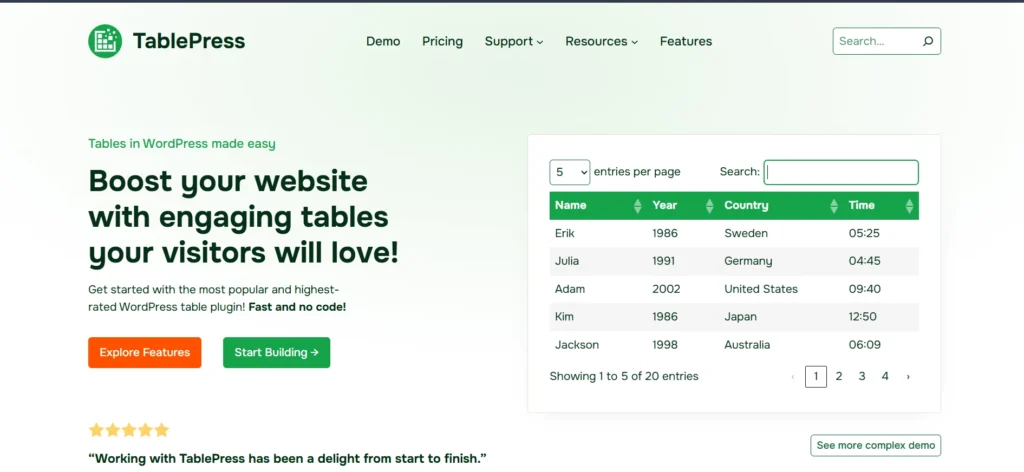Open the entries per page dropdown
Viewport: 1024px width, 472px height.
[569, 172]
